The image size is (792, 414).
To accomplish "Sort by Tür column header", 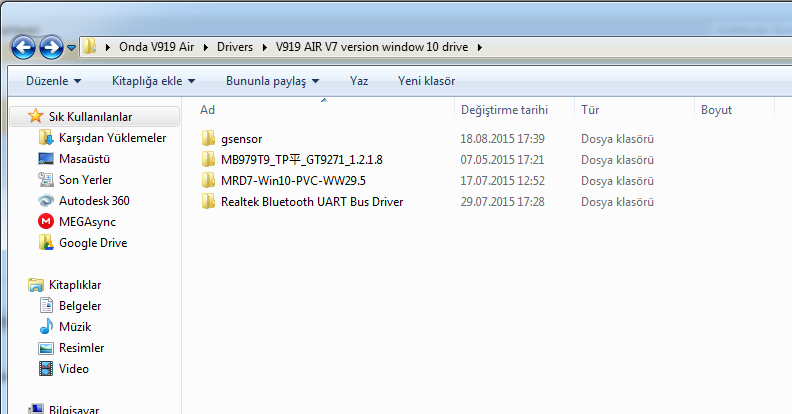I will pos(590,110).
